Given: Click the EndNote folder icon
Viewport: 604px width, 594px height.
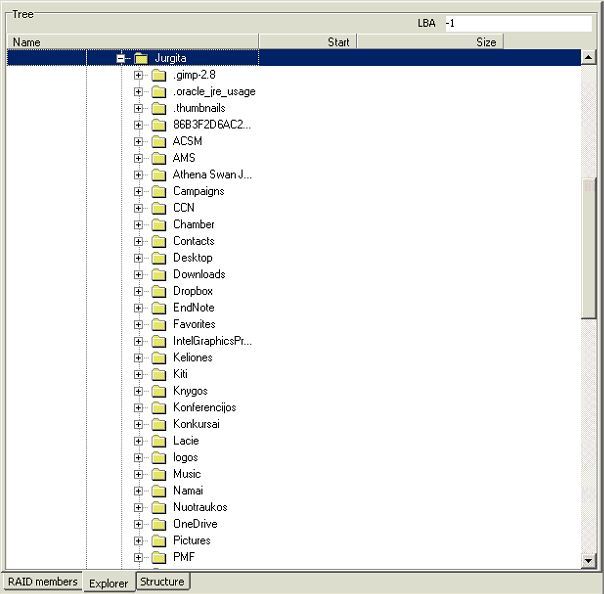Looking at the screenshot, I should click(x=158, y=308).
